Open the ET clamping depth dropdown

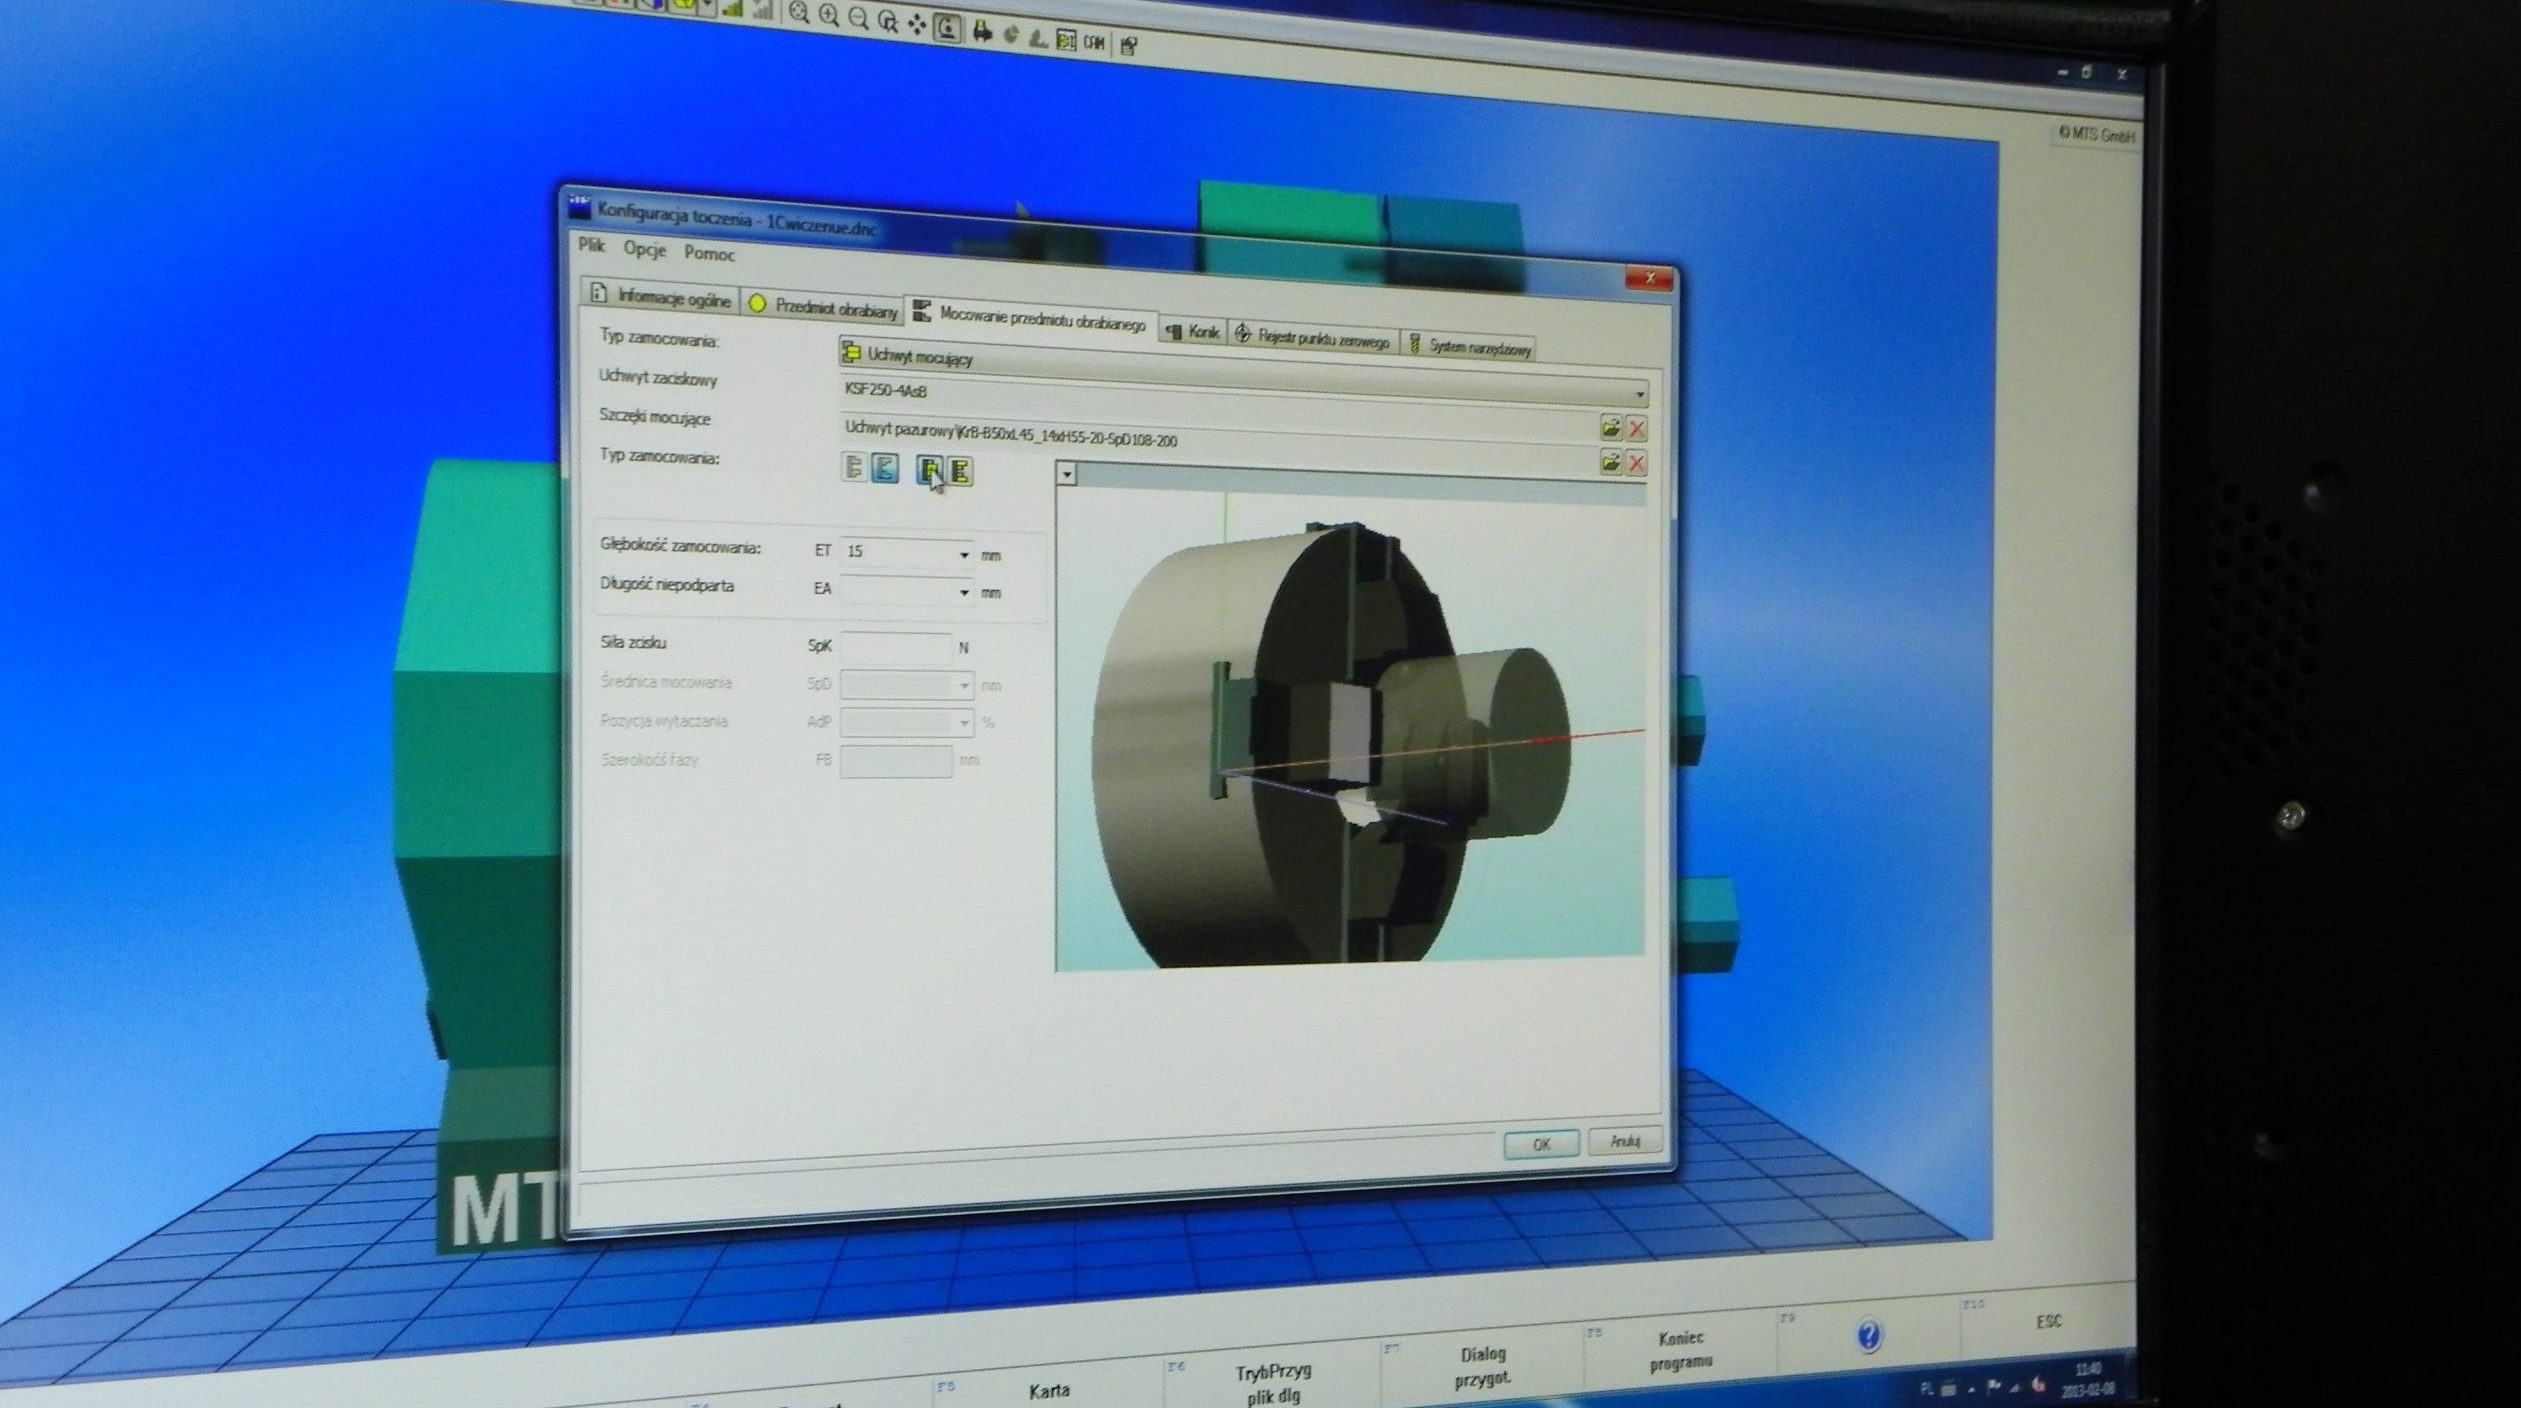point(964,554)
